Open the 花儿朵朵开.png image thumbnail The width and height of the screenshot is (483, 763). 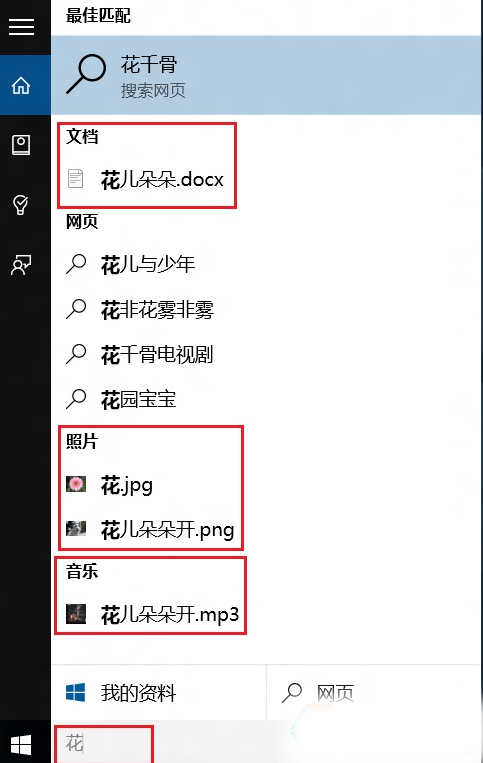(76, 529)
